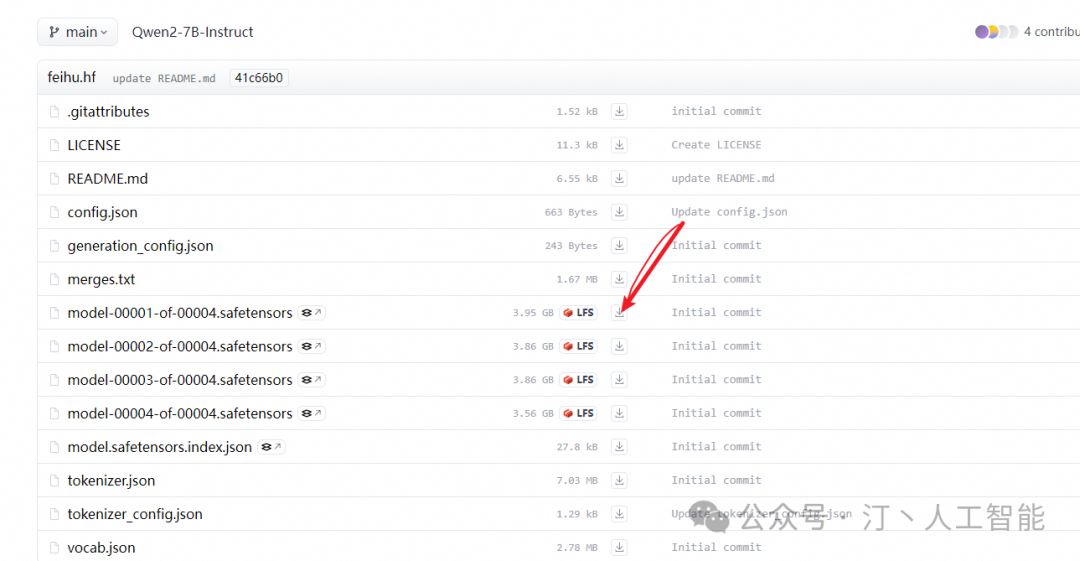Open 'update README.md' commit in README.md row
The height and width of the screenshot is (561, 1080).
723,178
